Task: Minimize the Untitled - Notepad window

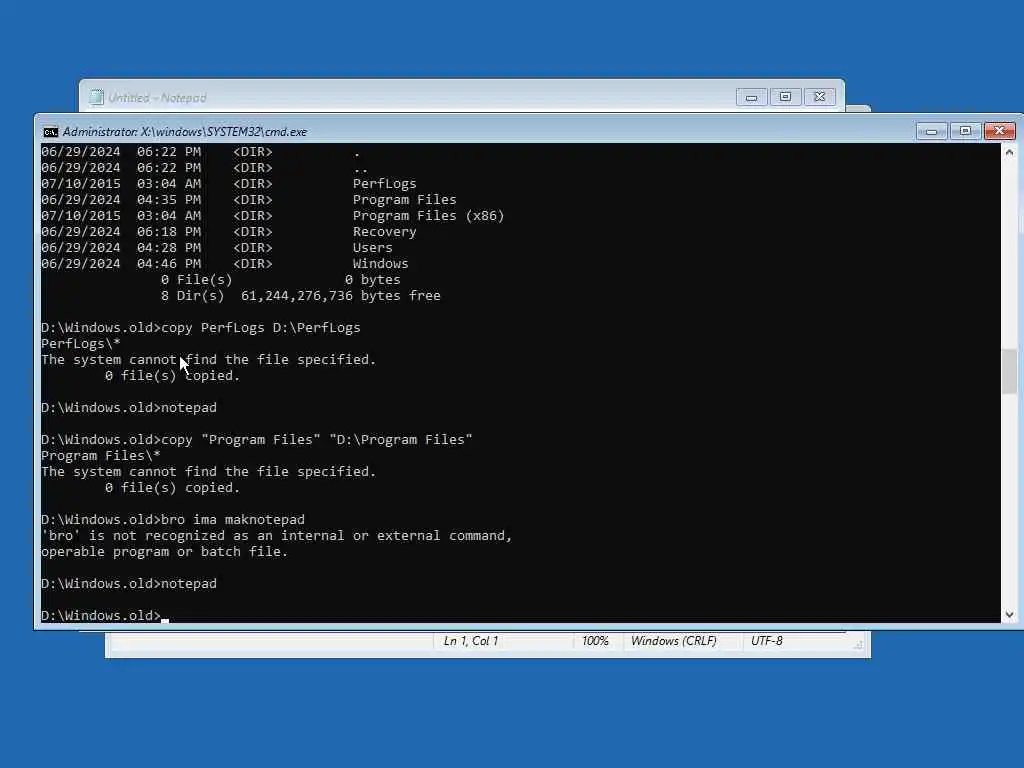Action: coord(752,97)
